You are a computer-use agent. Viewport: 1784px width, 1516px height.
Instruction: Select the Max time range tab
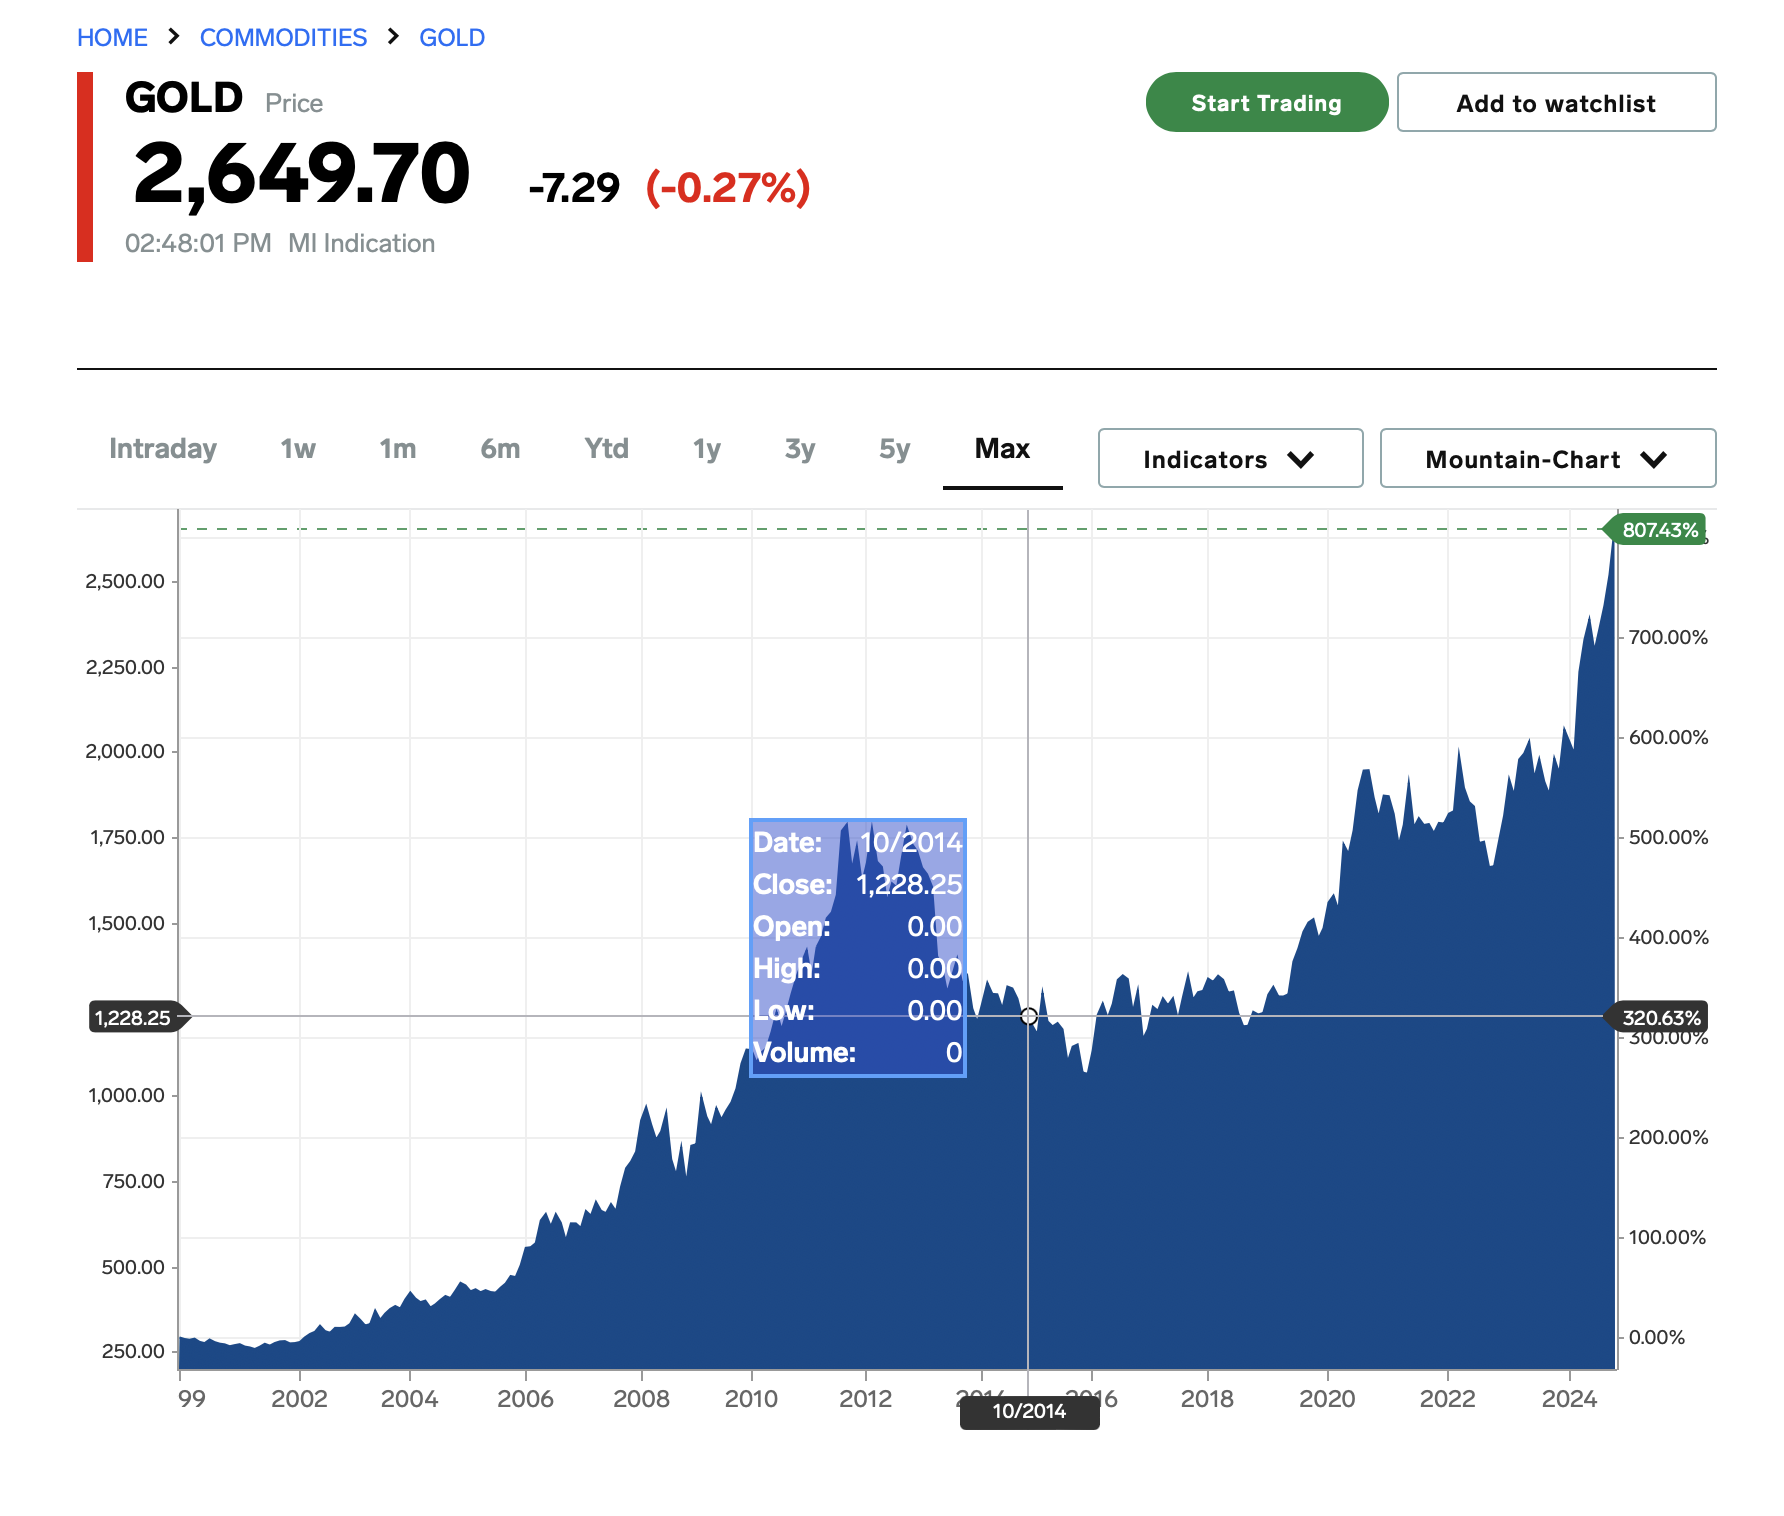click(x=1002, y=449)
